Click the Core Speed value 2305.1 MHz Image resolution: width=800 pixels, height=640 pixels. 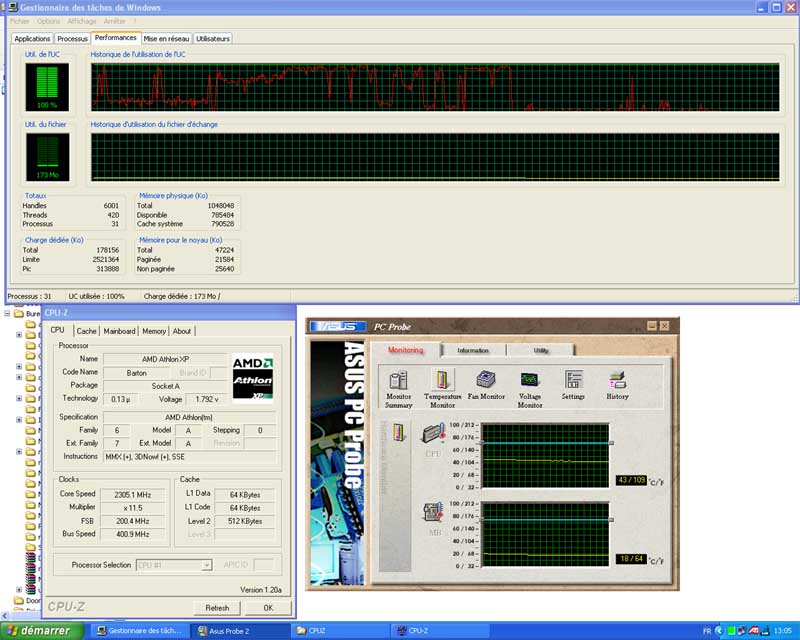point(133,495)
